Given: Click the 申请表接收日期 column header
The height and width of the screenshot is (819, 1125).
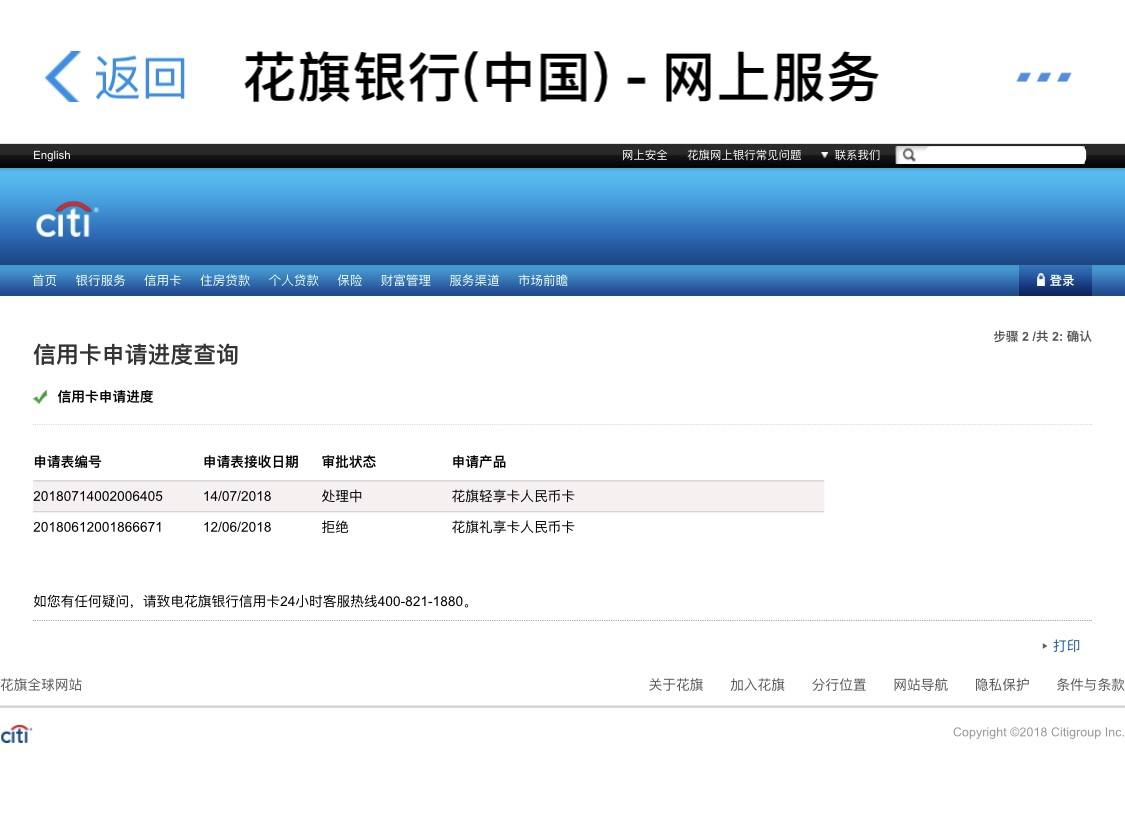Looking at the screenshot, I should [251, 462].
